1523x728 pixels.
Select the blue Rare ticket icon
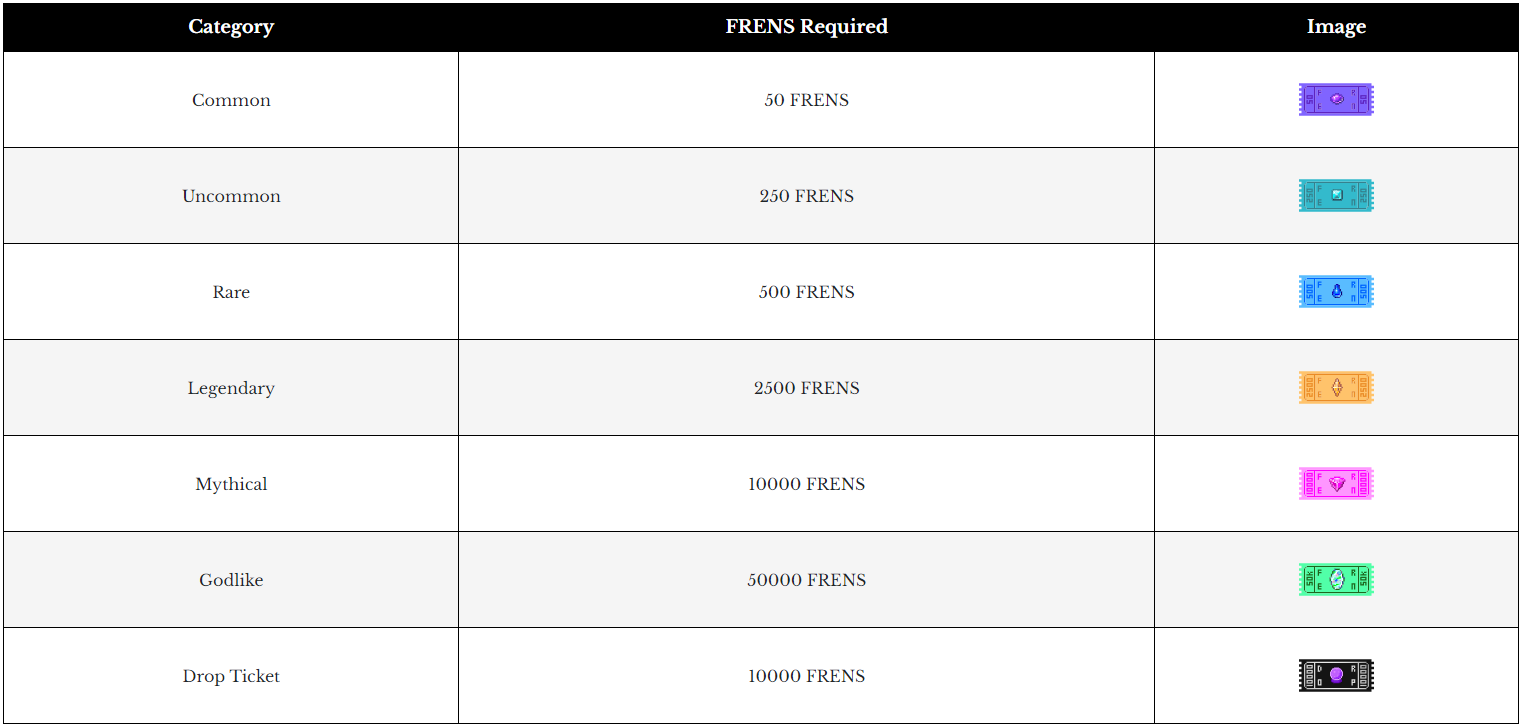(1336, 291)
